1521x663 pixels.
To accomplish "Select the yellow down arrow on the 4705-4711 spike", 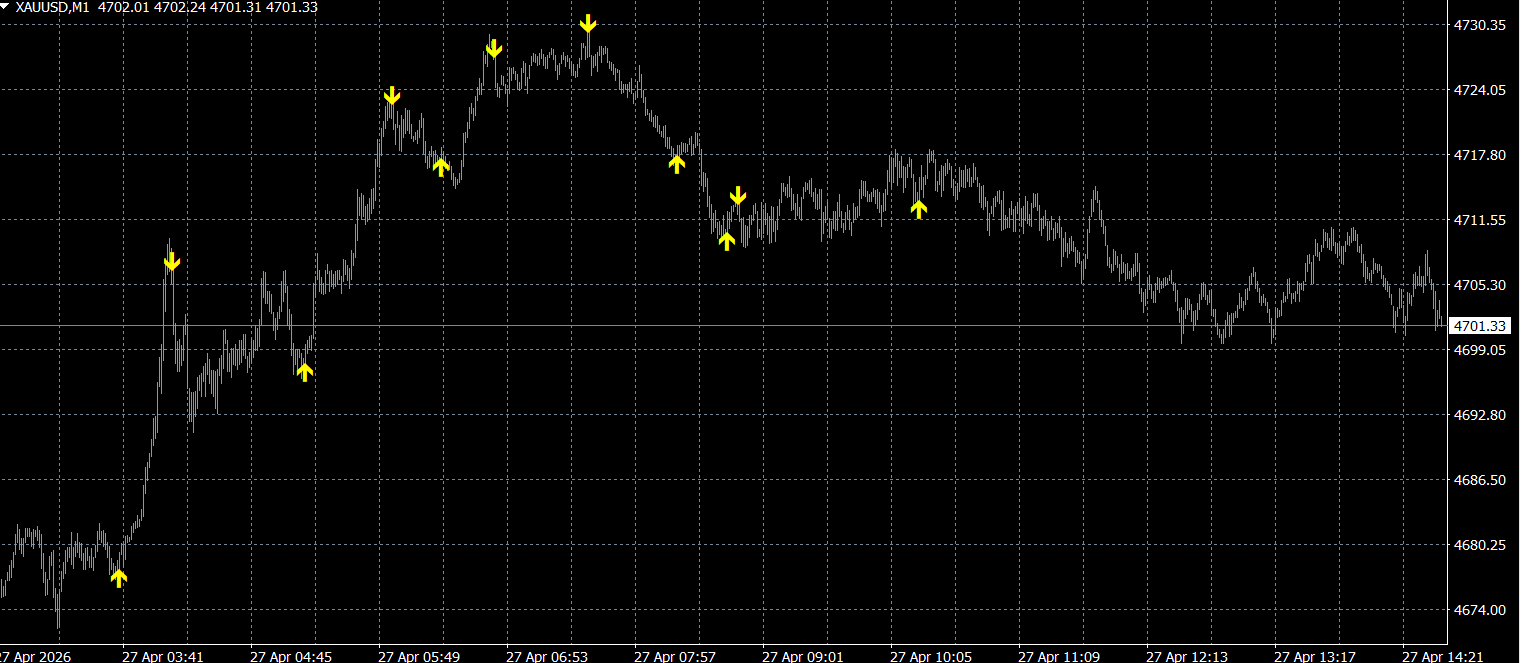I will (172, 261).
